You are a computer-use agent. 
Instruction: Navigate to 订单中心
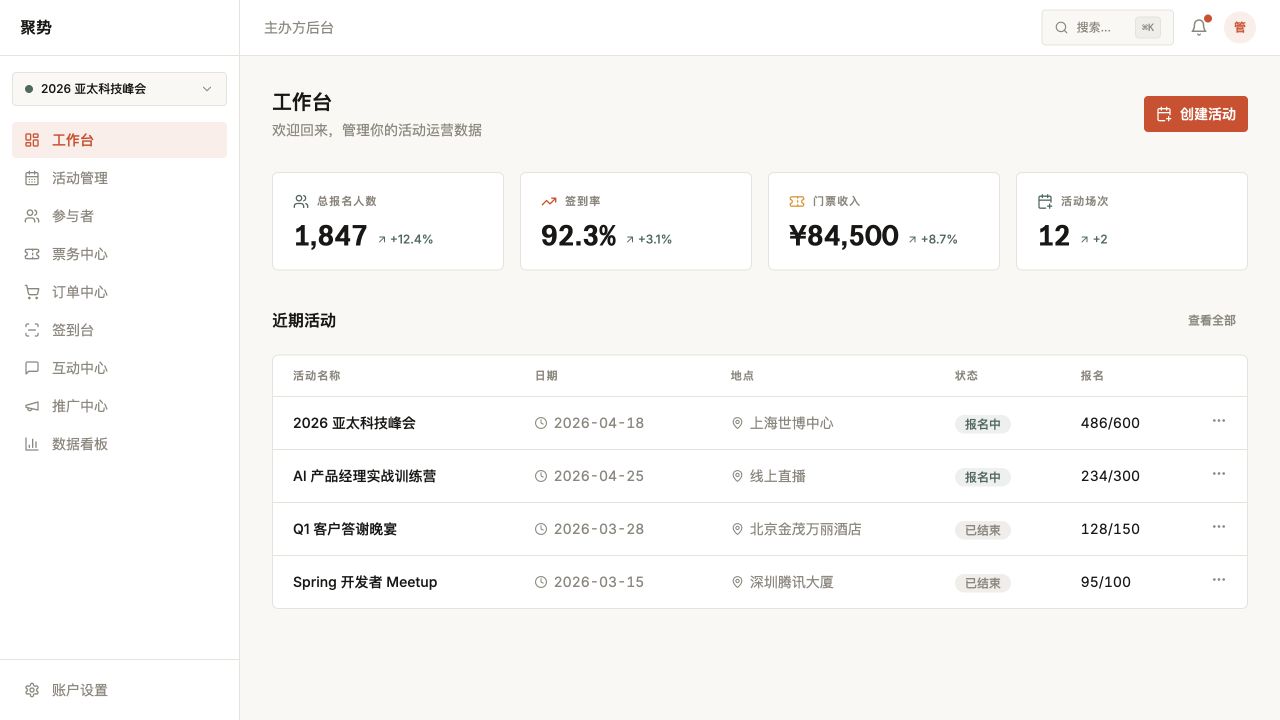click(x=119, y=292)
